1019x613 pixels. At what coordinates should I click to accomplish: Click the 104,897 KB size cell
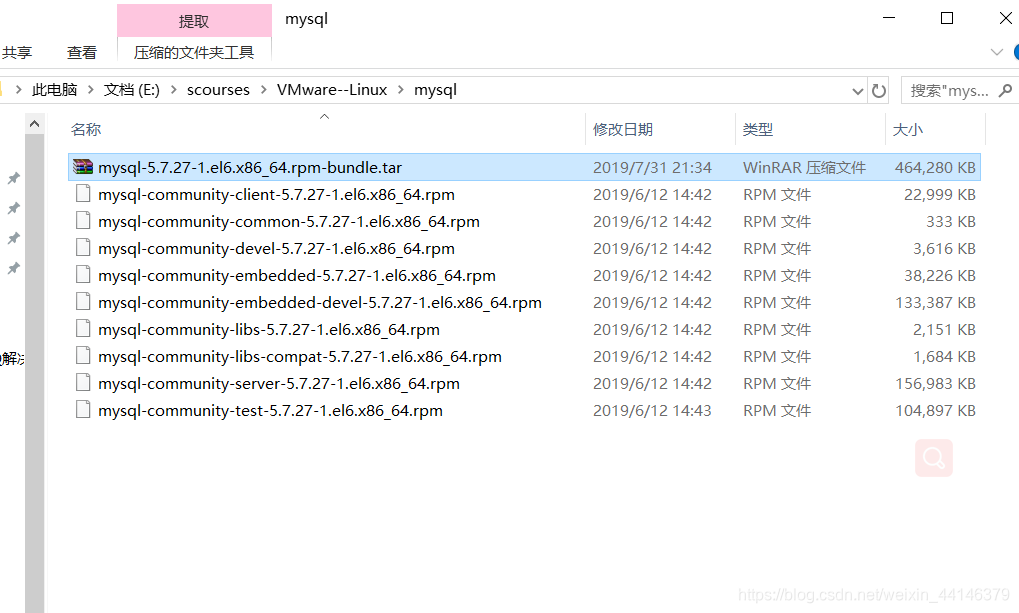935,410
